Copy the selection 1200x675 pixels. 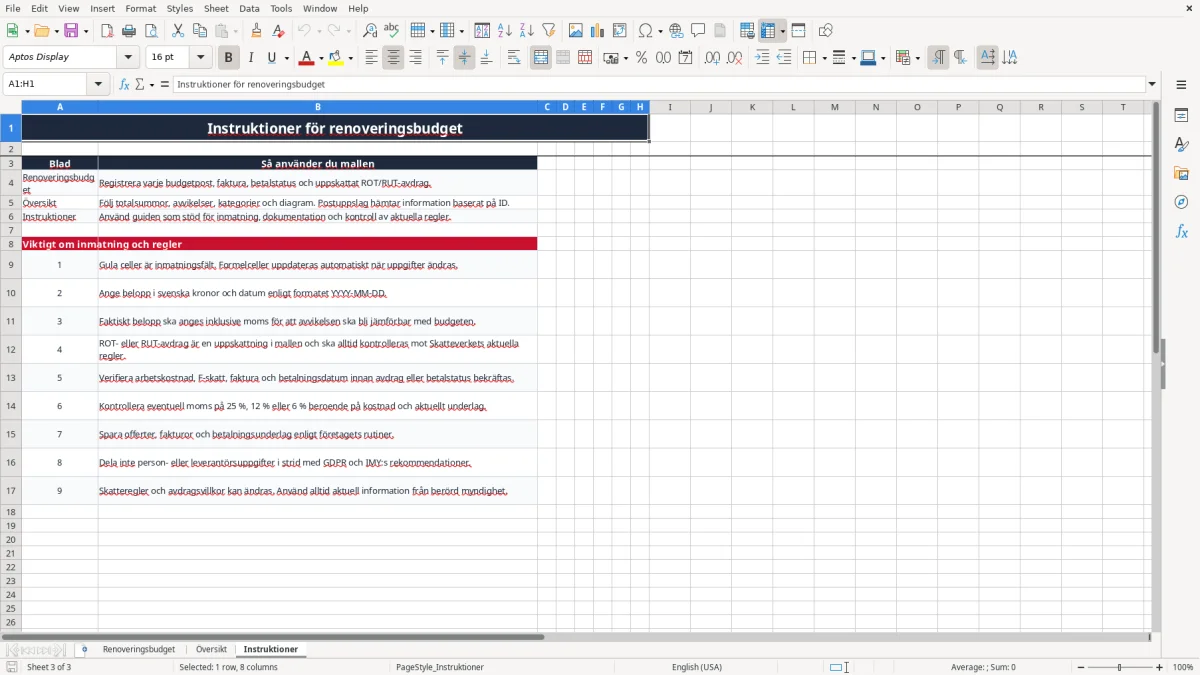(x=200, y=31)
